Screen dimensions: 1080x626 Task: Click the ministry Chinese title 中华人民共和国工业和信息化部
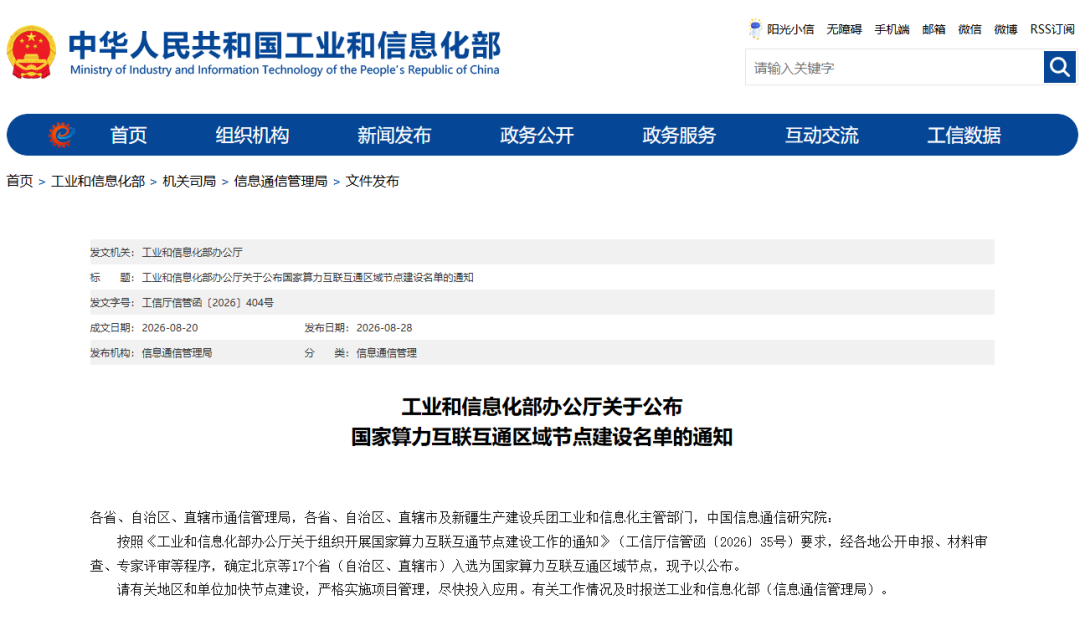[284, 45]
